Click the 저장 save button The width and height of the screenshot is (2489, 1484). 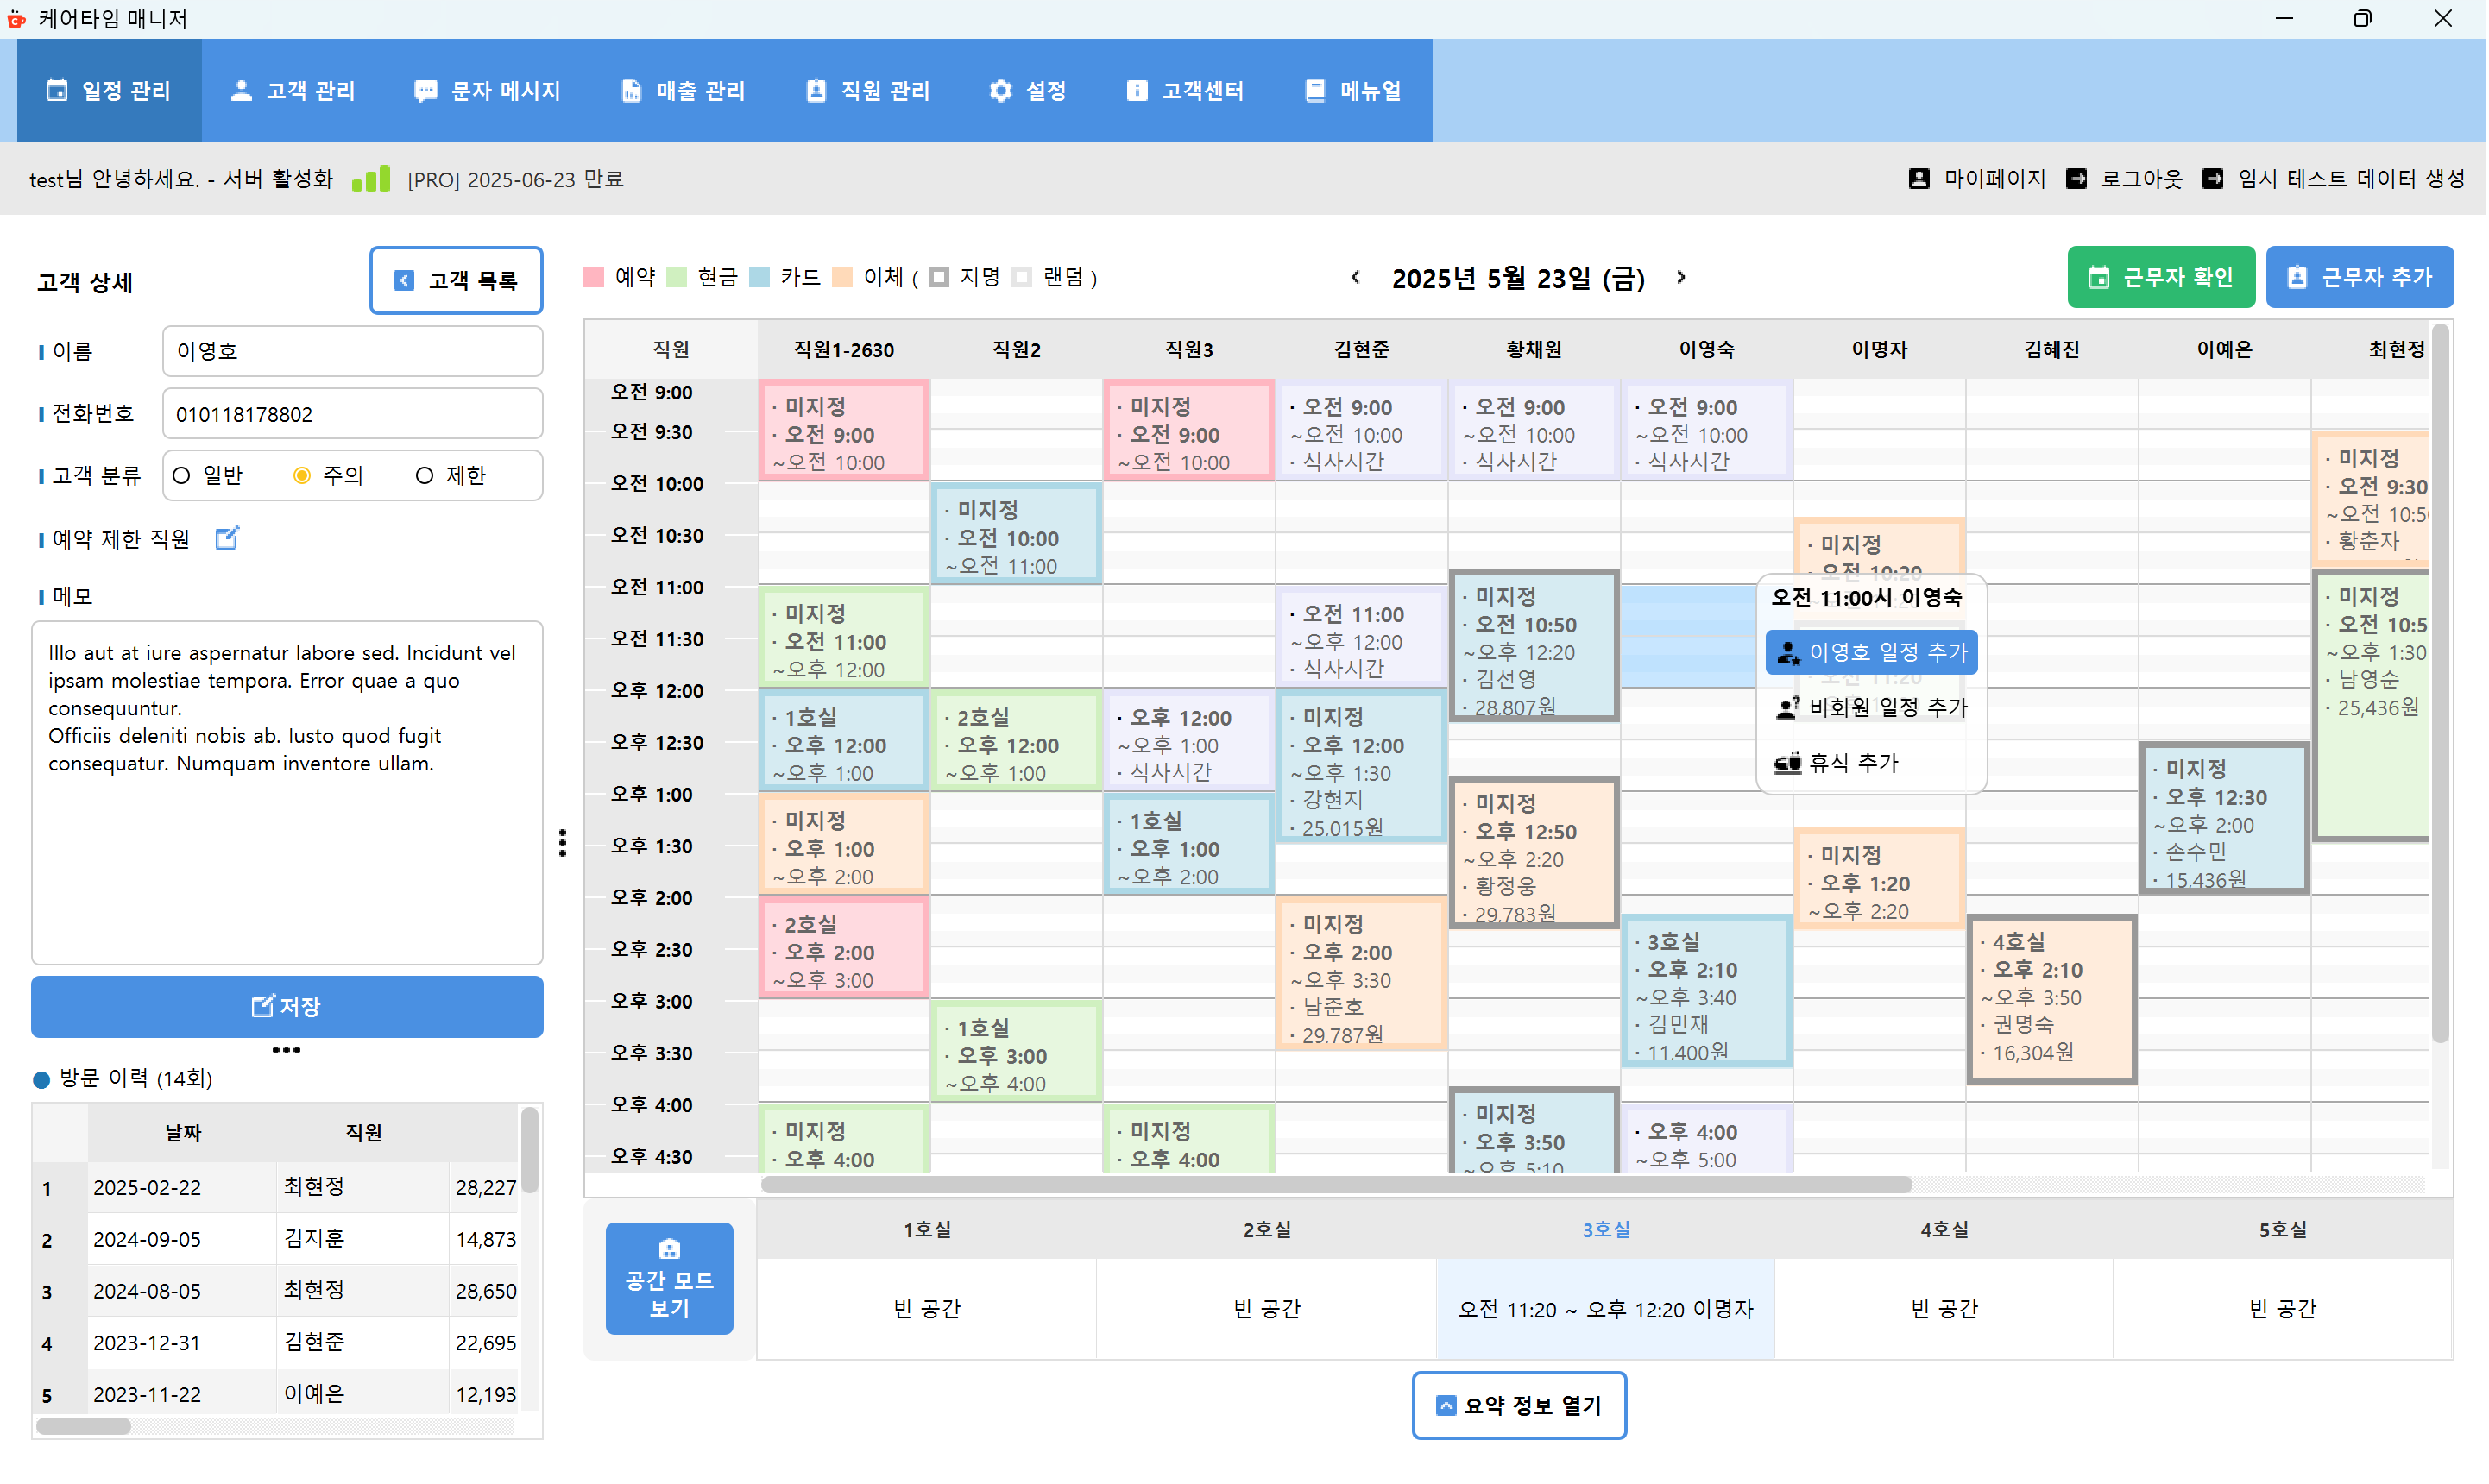(x=287, y=1007)
